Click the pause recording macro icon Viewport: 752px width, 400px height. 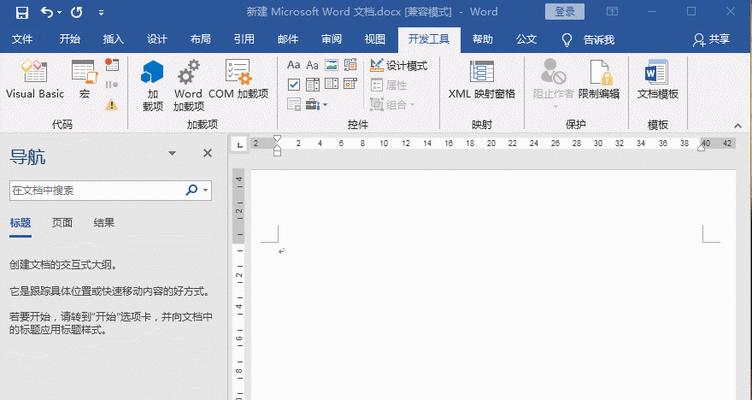[x=112, y=85]
